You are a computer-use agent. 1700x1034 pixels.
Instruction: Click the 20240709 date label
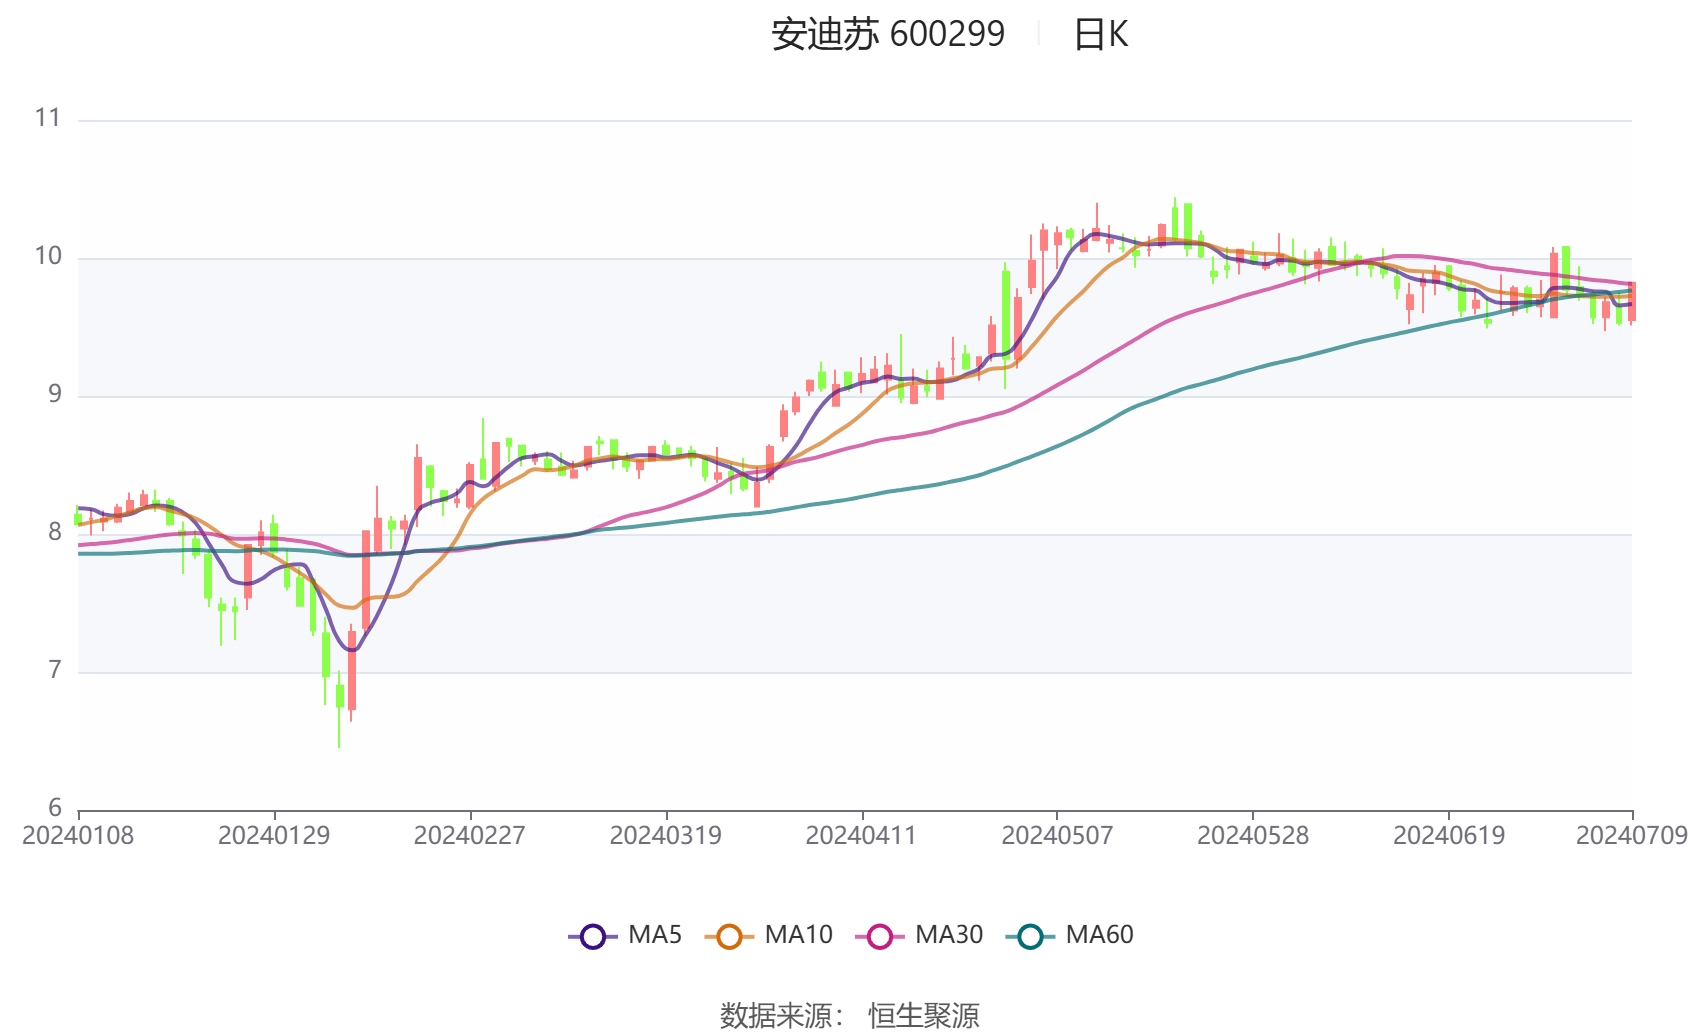(x=1630, y=832)
